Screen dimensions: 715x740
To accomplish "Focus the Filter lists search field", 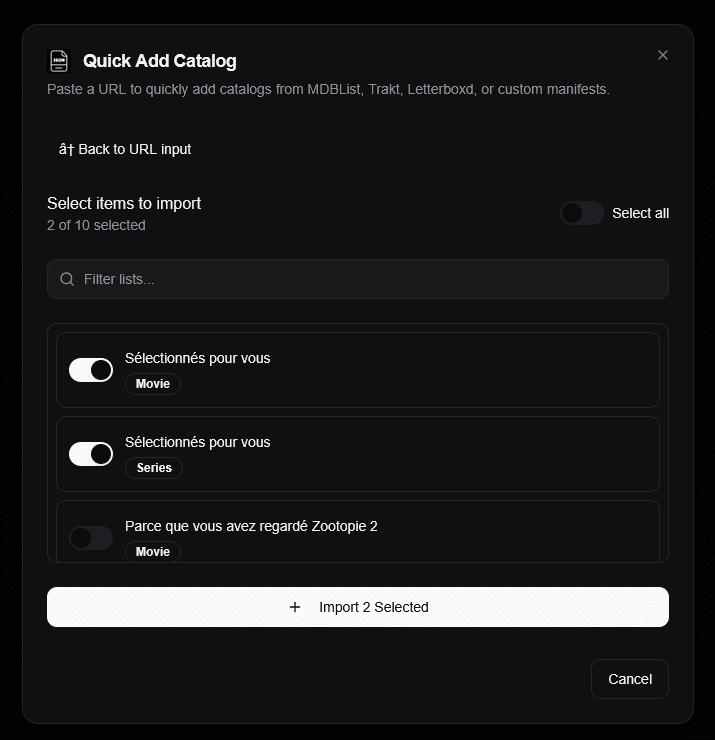I will point(358,279).
